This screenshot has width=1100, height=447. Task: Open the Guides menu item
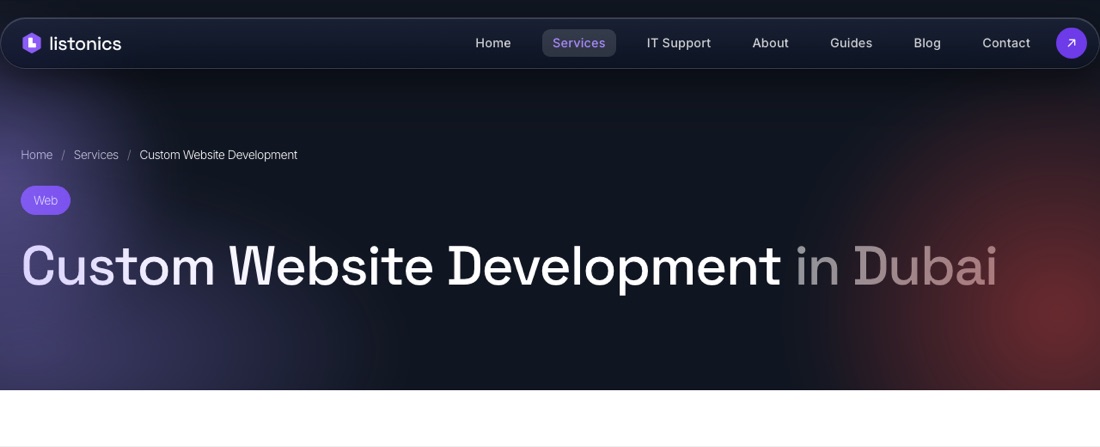(x=851, y=44)
